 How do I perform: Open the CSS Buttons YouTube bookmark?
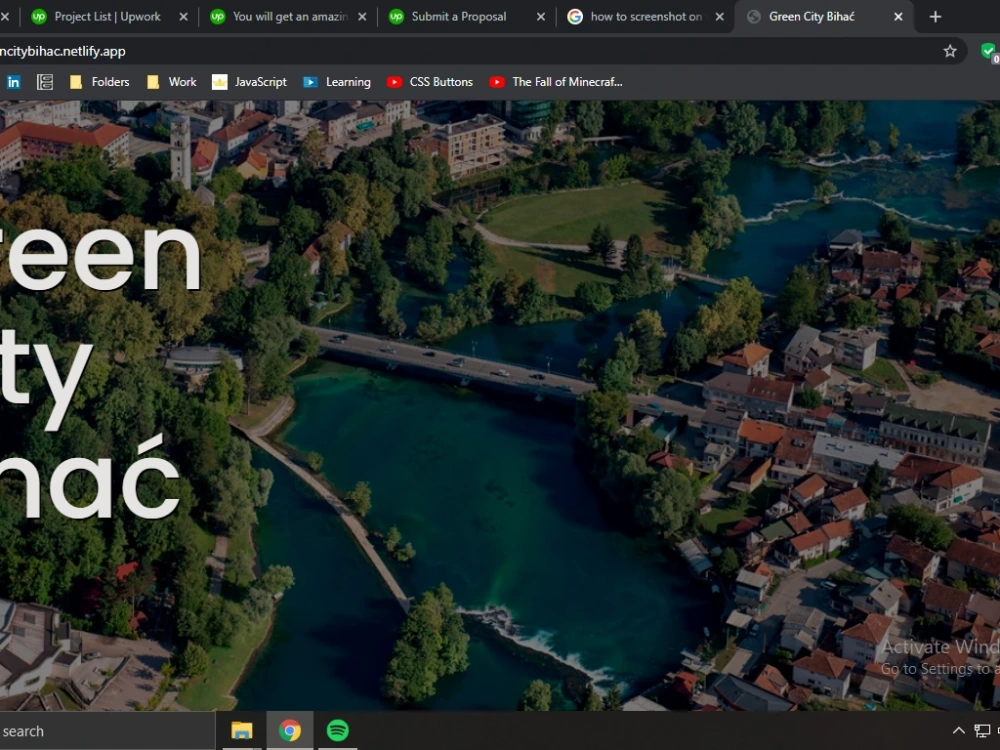coord(430,82)
